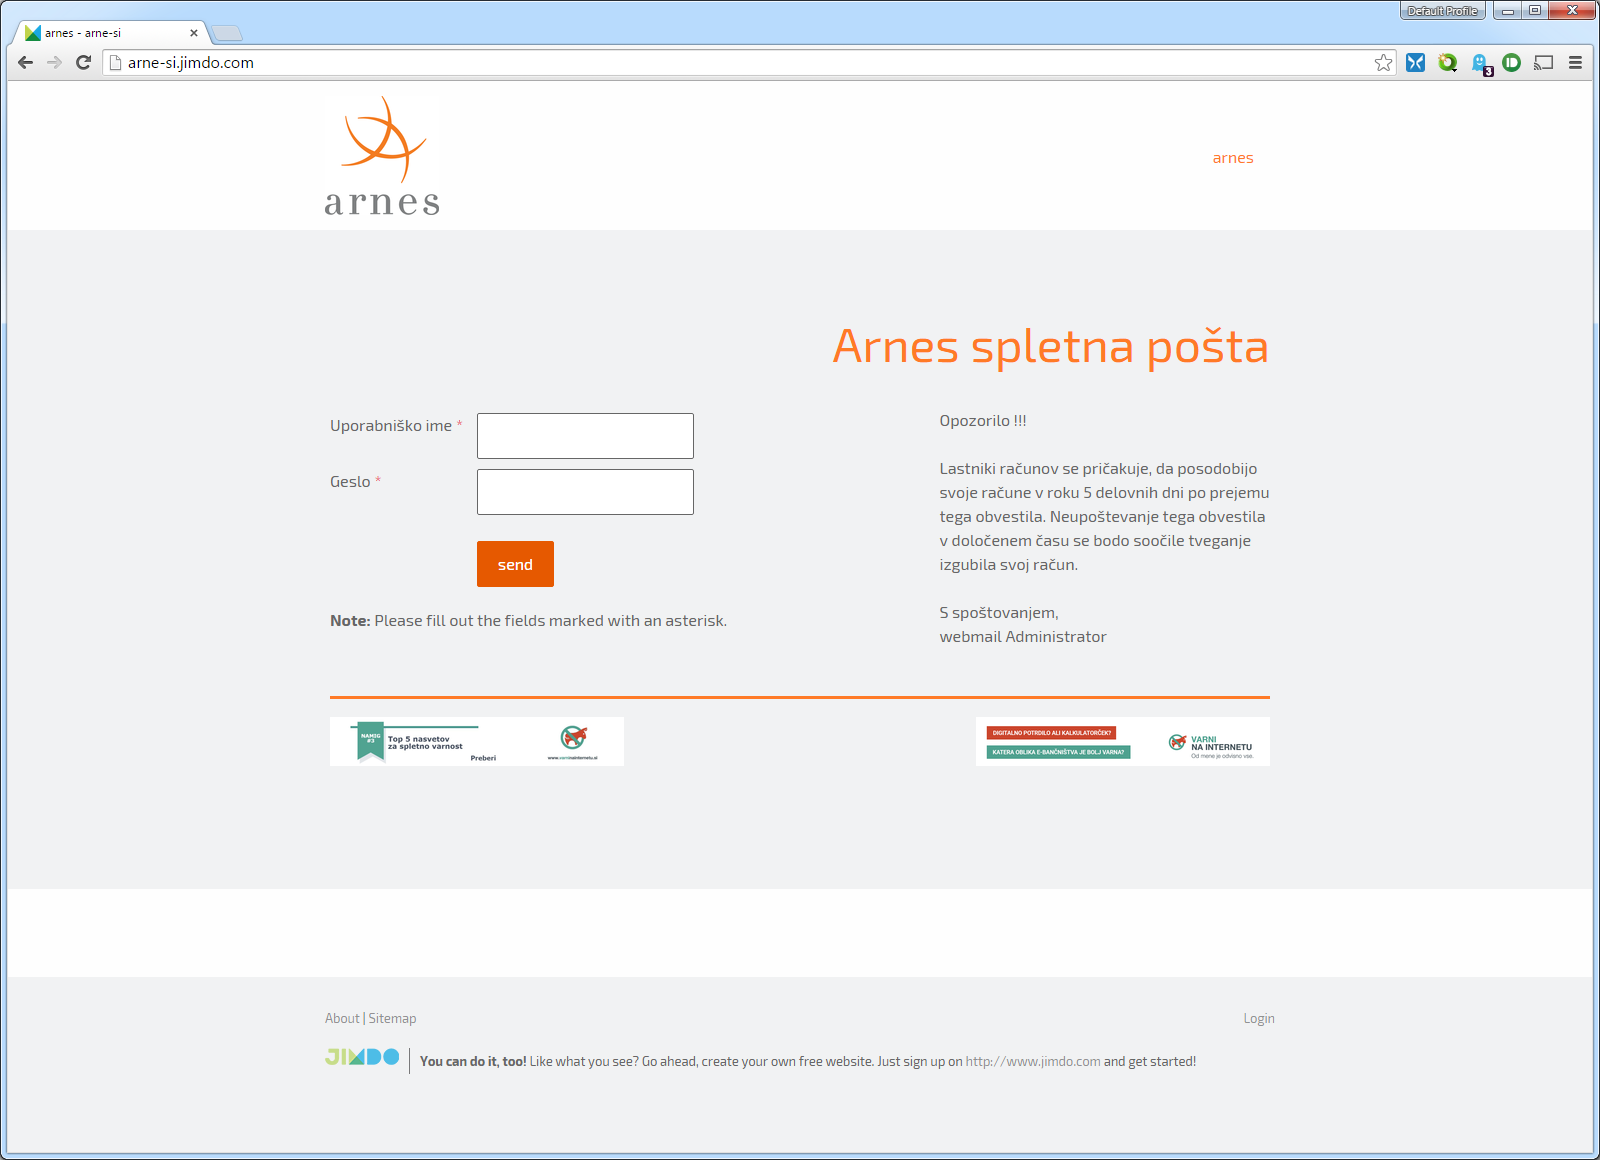
Task: Click the webmail Administrator signature text
Action: [x=1023, y=637]
